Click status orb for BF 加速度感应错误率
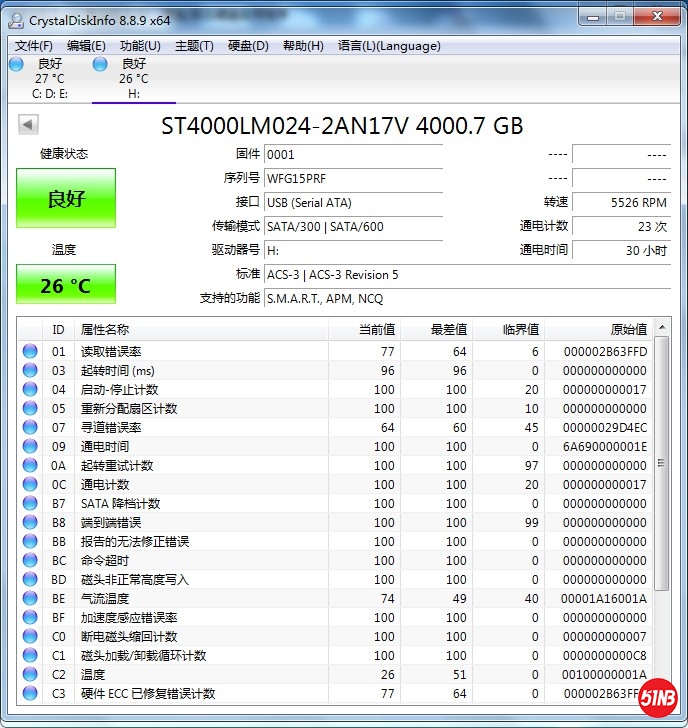Image resolution: width=688 pixels, height=728 pixels. (x=30, y=618)
